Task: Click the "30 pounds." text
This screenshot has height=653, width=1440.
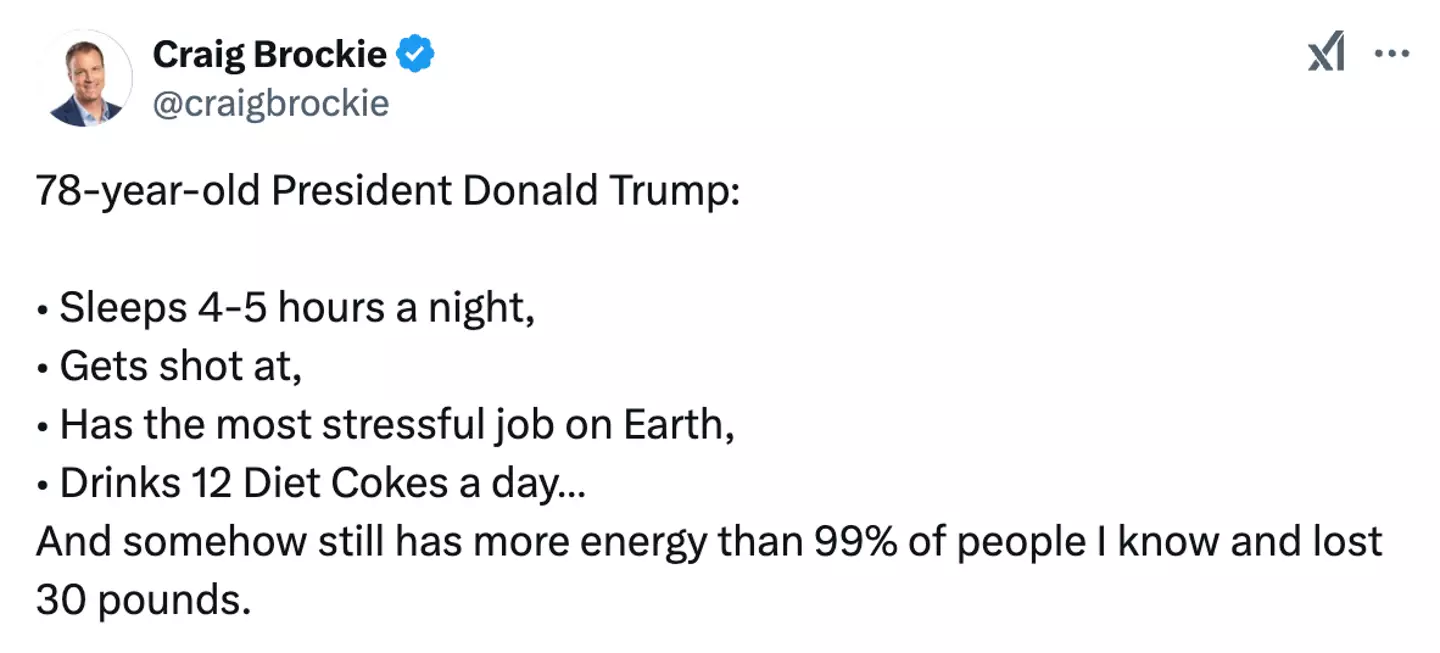Action: click(140, 600)
